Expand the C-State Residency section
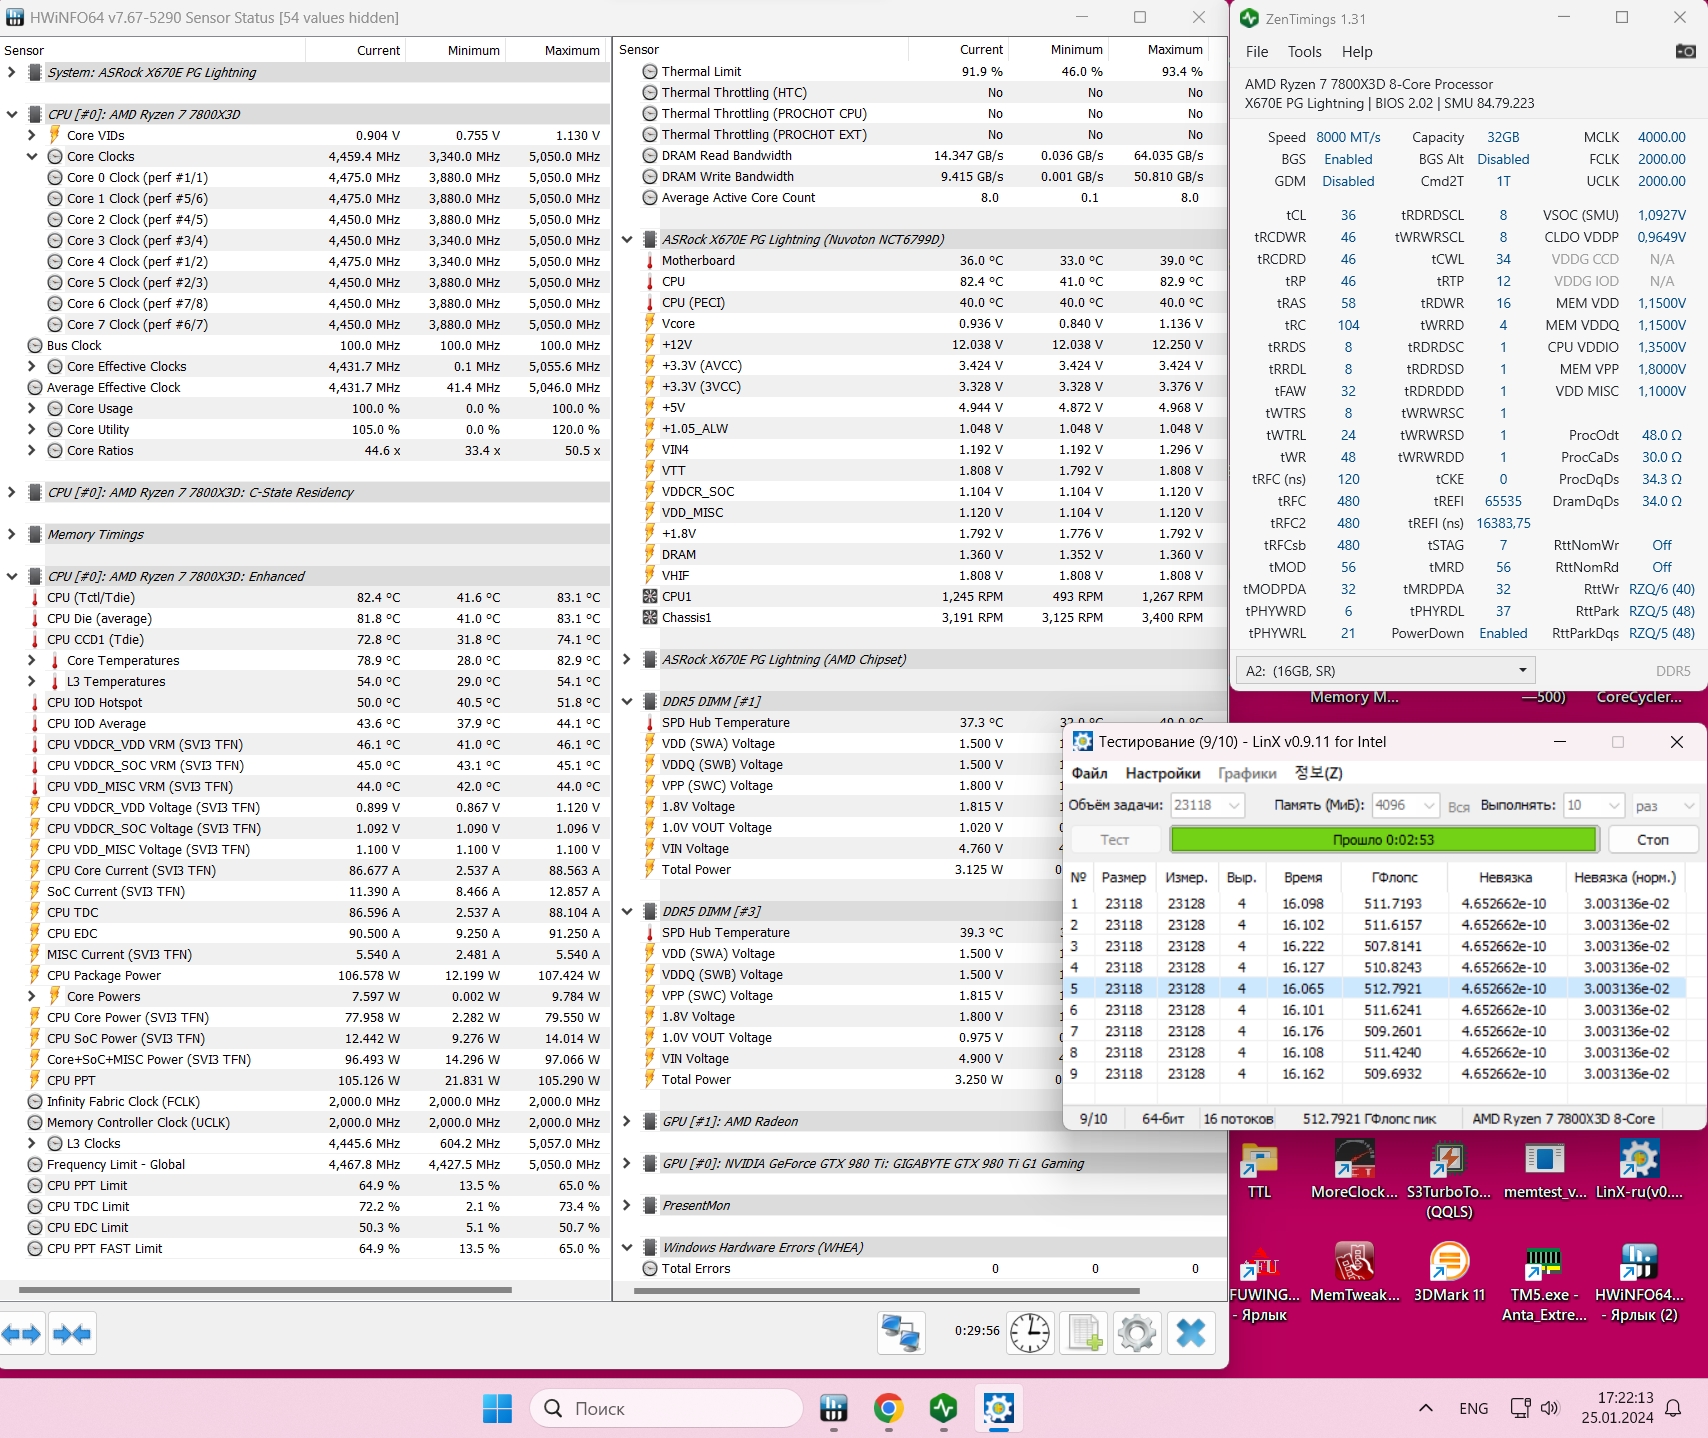The image size is (1708, 1438). [11, 492]
